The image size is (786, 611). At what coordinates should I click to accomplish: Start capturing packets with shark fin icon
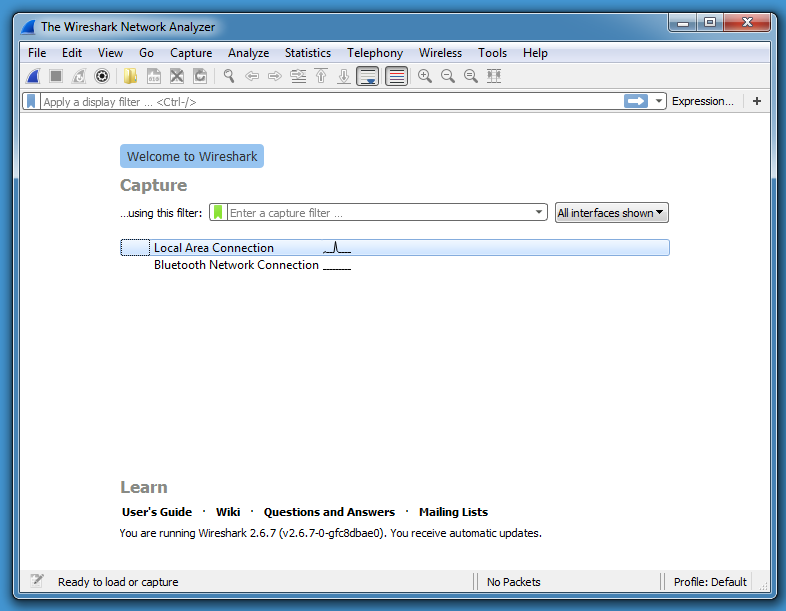pos(33,76)
